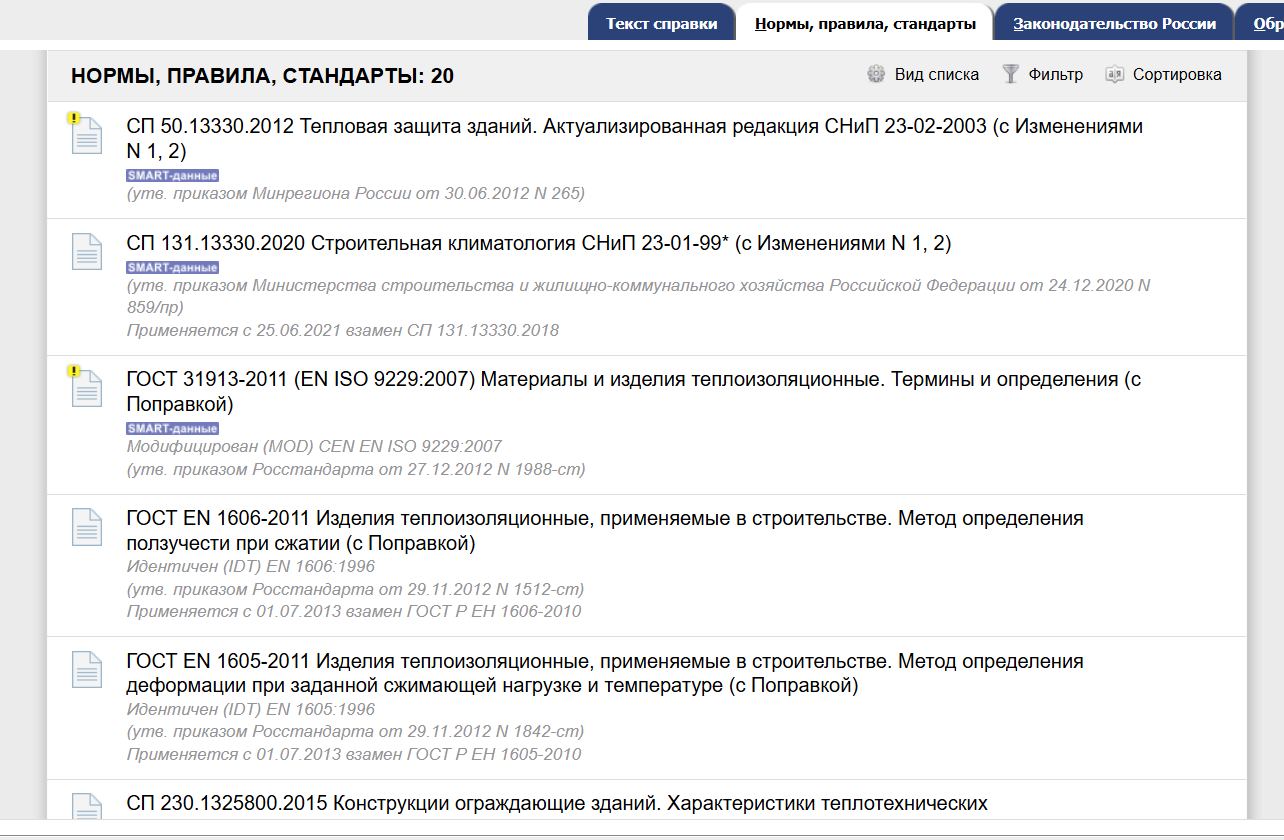Click text приказом Росстандарта от 29.11.2012 N 1842-ст
1284x840 pixels.
[x=356, y=732]
